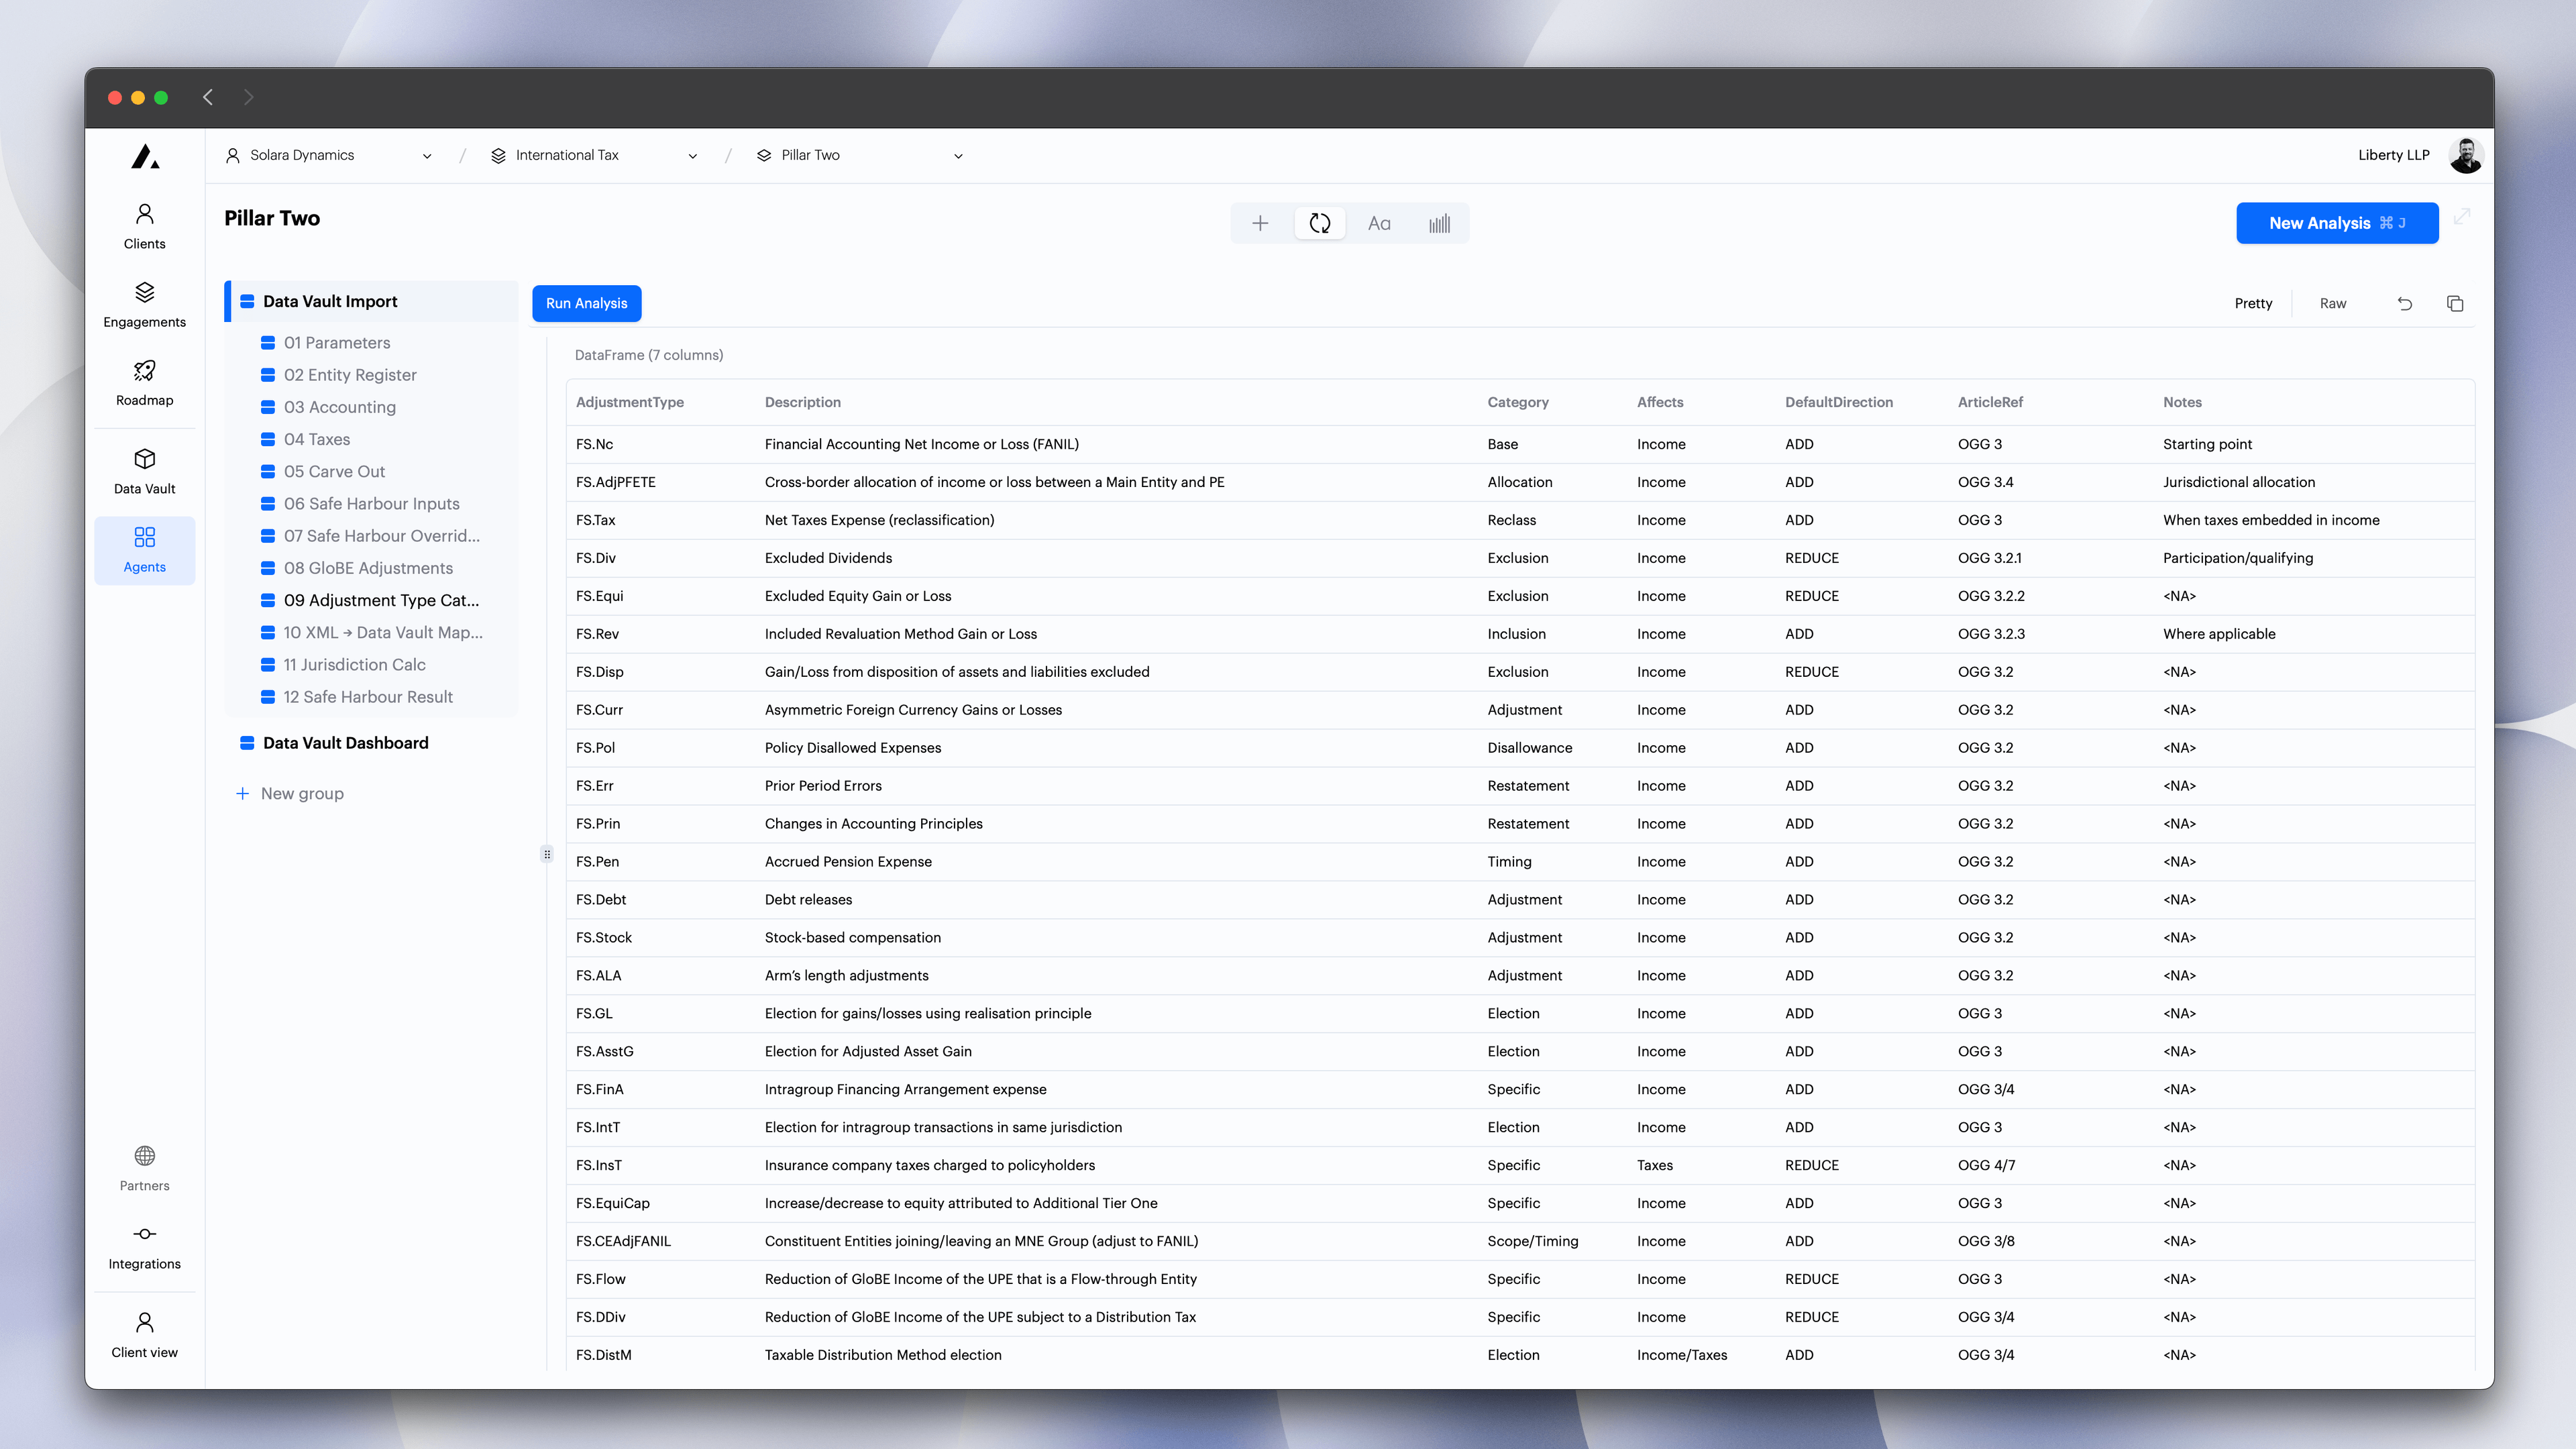Click the undo arrow icon
Image resolution: width=2576 pixels, height=1449 pixels.
pyautogui.click(x=2404, y=303)
